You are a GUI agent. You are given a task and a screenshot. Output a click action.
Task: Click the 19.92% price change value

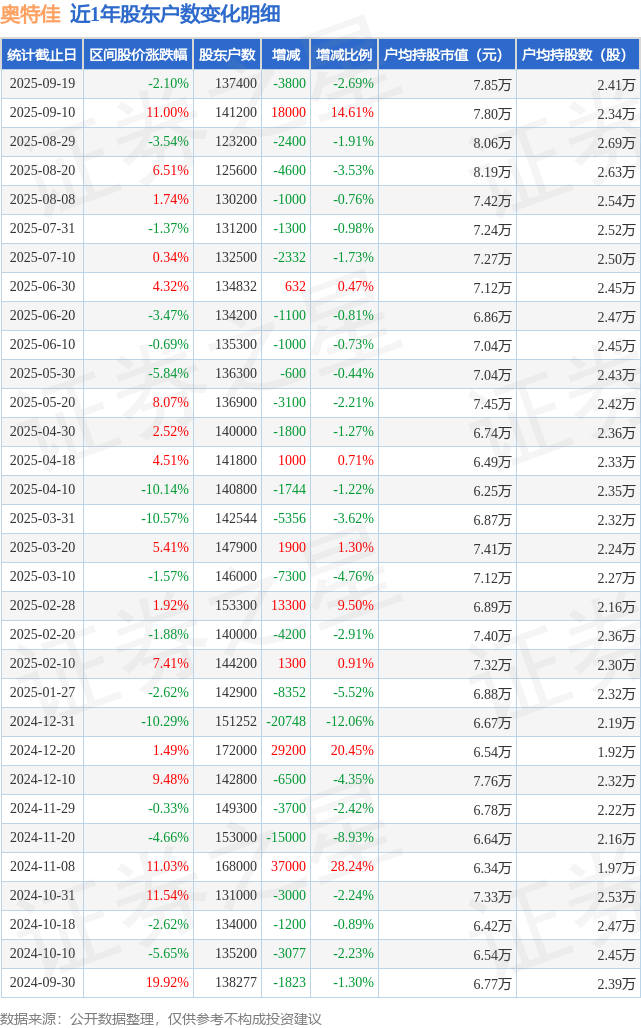coord(167,983)
